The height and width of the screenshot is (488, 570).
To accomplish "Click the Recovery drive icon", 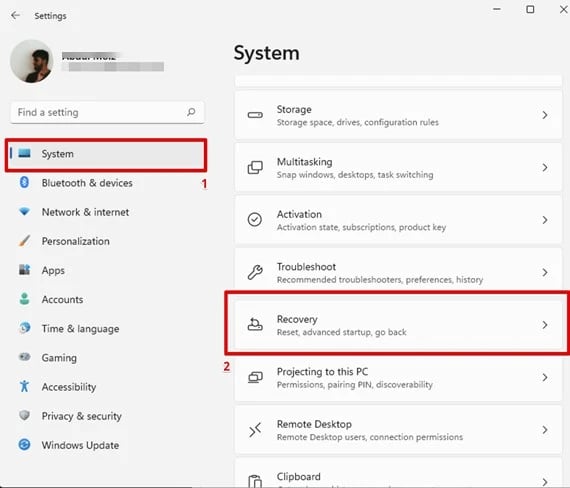I will [x=255, y=324].
